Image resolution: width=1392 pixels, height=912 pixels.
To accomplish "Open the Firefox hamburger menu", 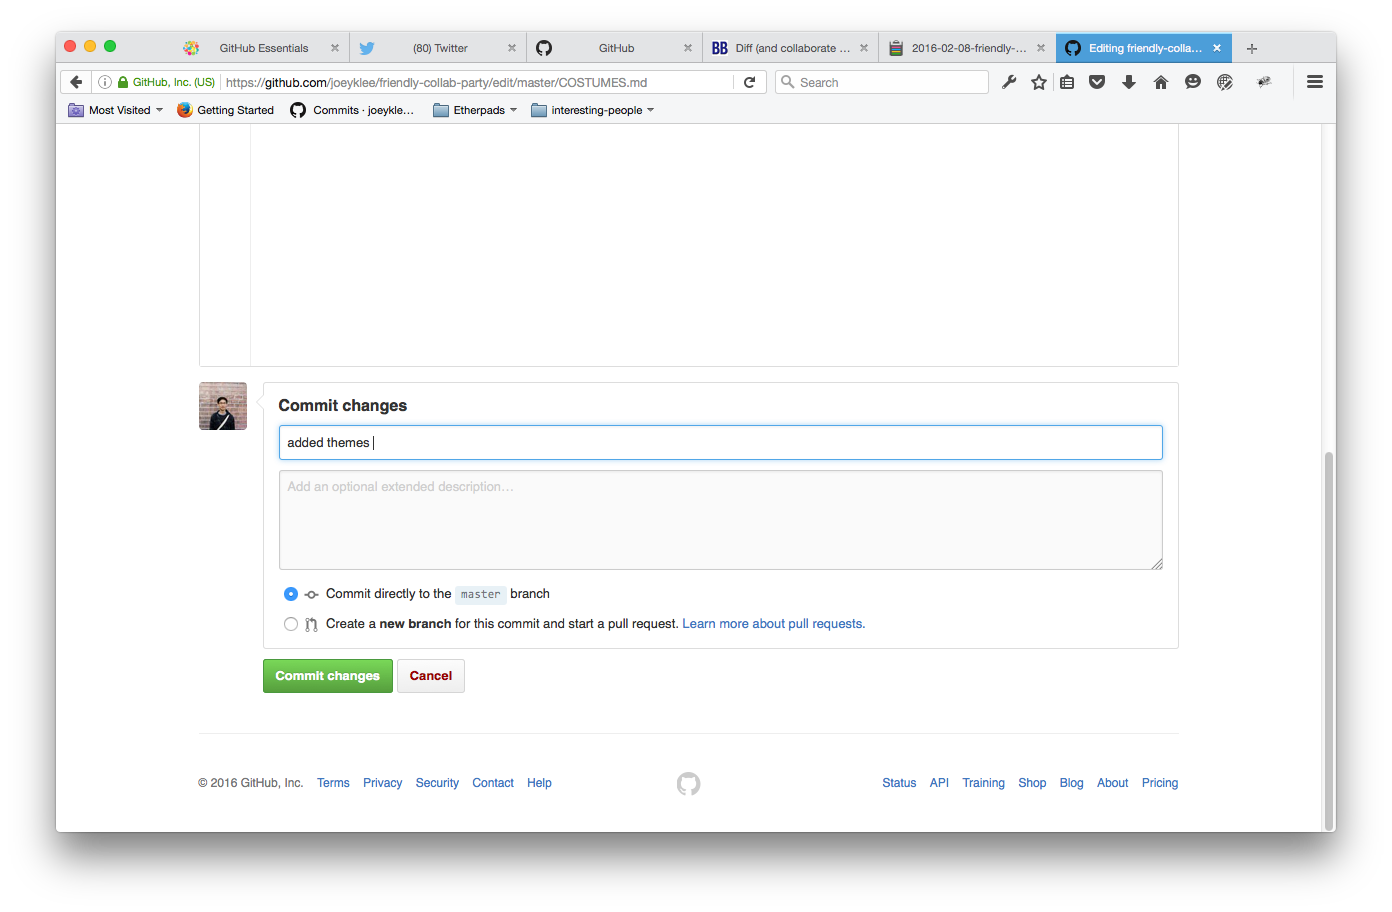I will (1315, 82).
